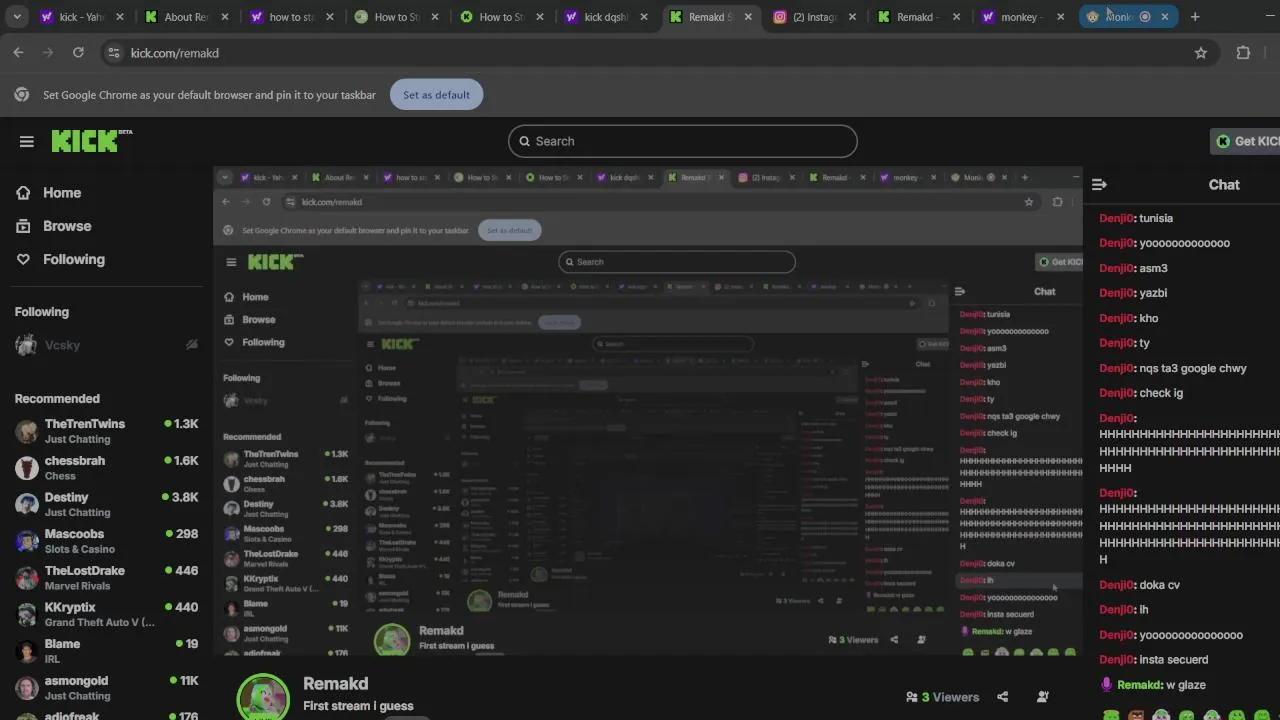The height and width of the screenshot is (720, 1280).
Task: Click Denji0's 'insta secuerd' chat message
Action: tap(1154, 660)
